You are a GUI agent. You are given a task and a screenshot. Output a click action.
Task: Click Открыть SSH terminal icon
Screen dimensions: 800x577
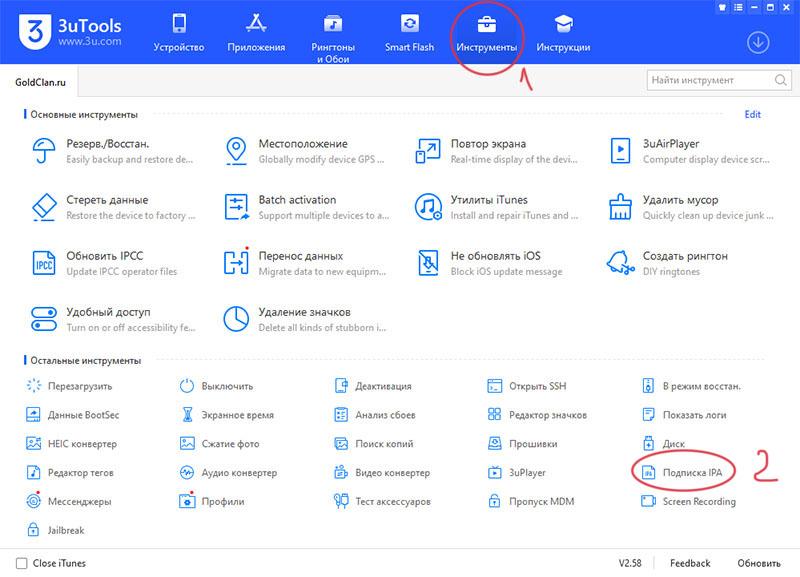pos(494,386)
